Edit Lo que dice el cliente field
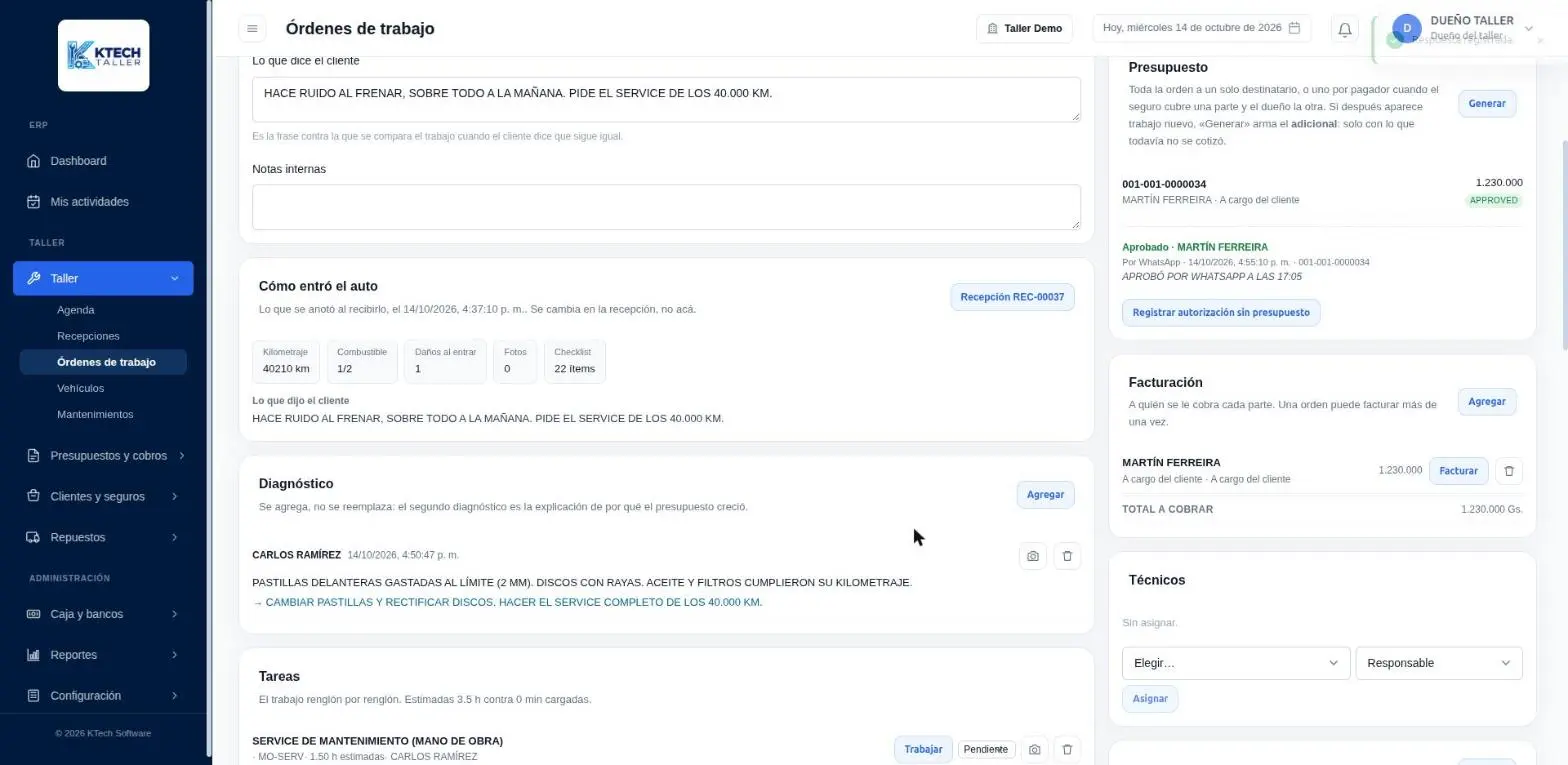The width and height of the screenshot is (1568, 765). coord(666,100)
